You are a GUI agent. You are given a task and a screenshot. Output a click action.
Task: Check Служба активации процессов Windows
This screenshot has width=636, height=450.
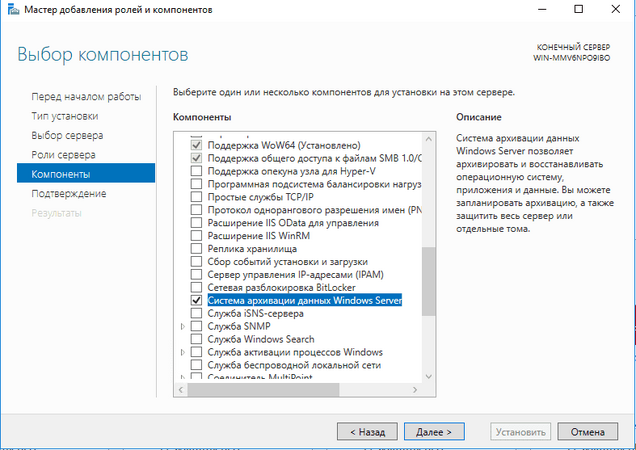tap(196, 352)
